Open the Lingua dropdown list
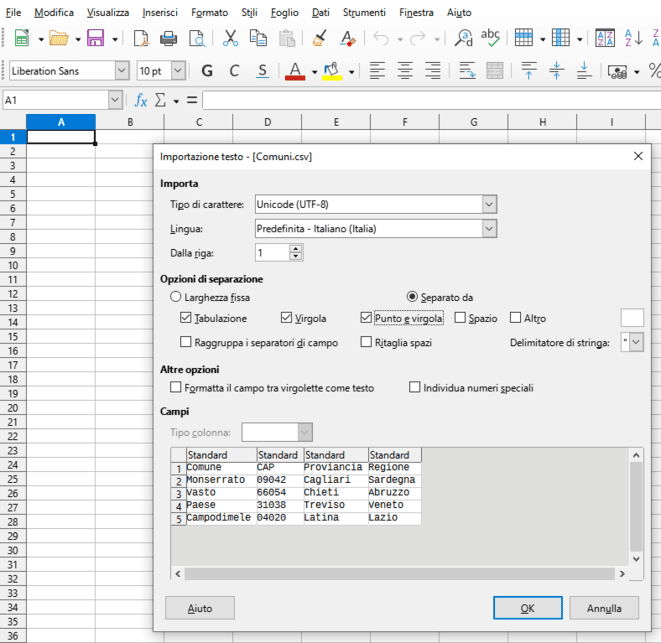Screen dimensions: 661x643 488,229
